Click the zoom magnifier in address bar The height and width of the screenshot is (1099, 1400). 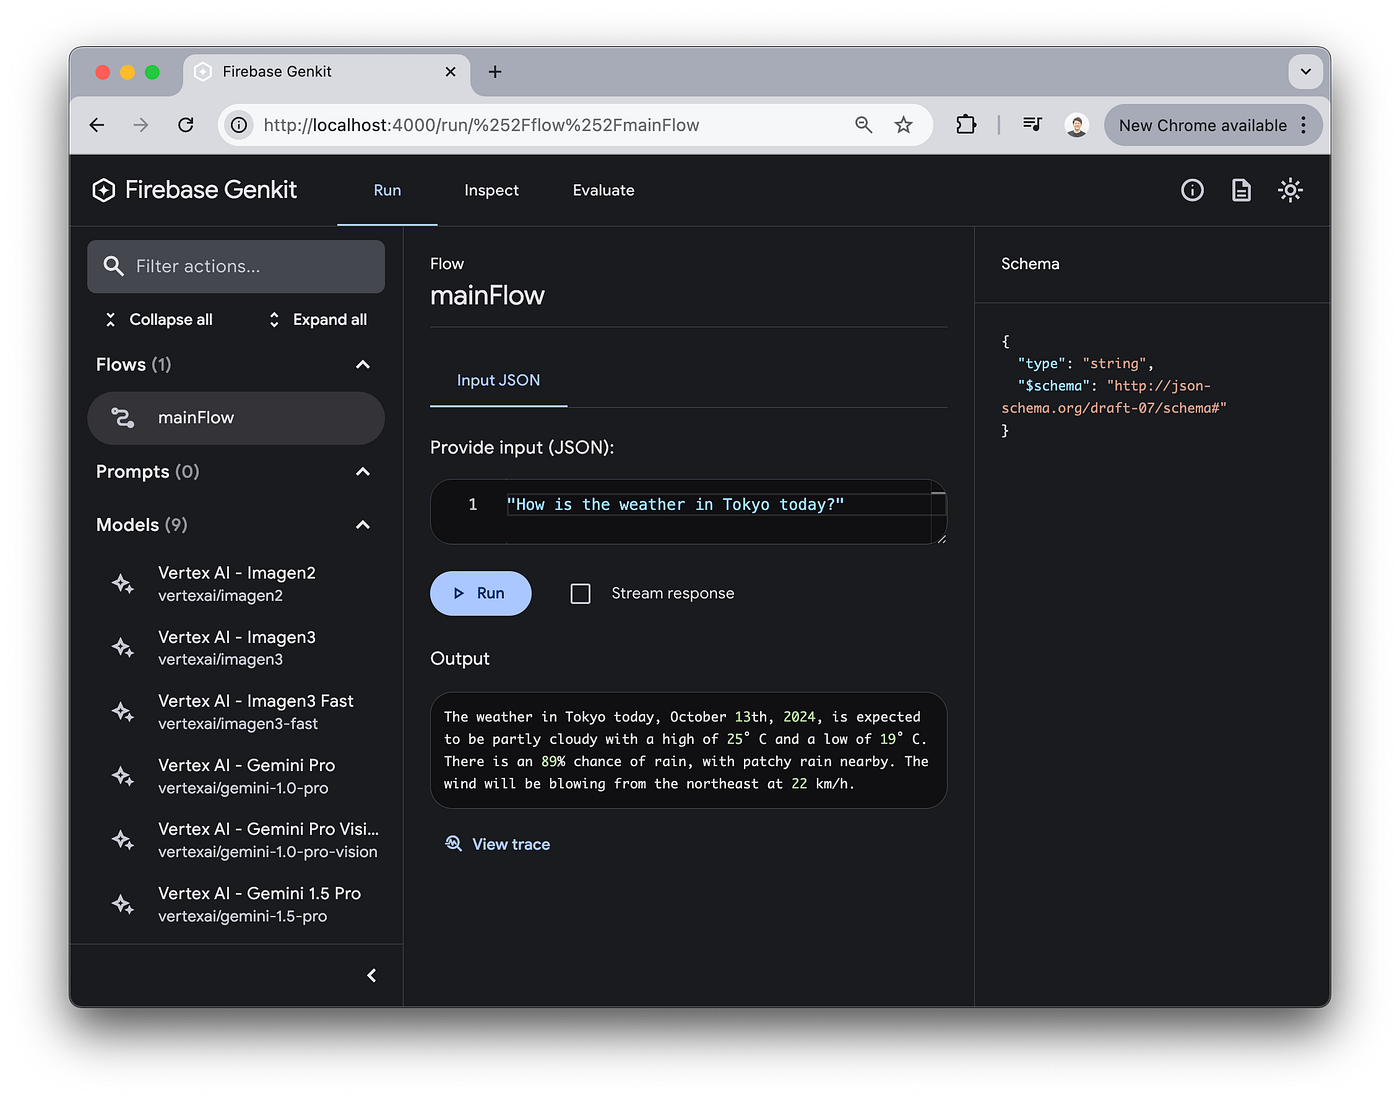tap(864, 125)
